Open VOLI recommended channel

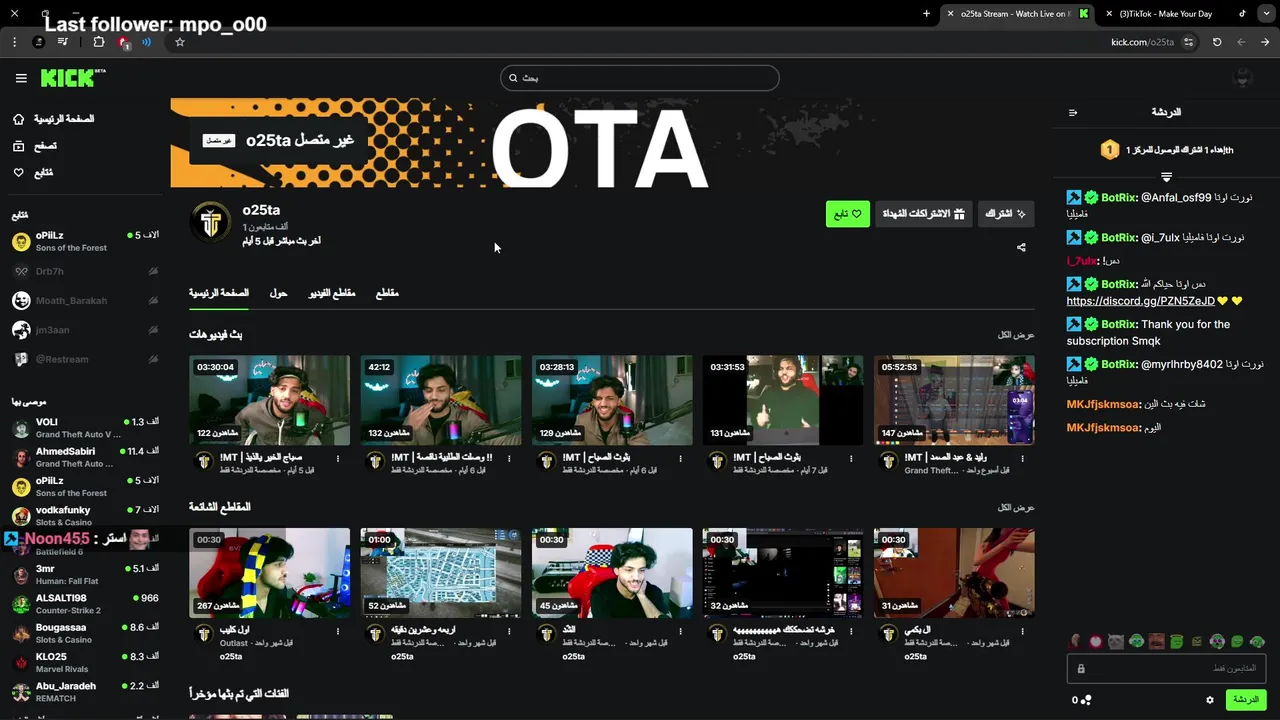pyautogui.click(x=85, y=428)
